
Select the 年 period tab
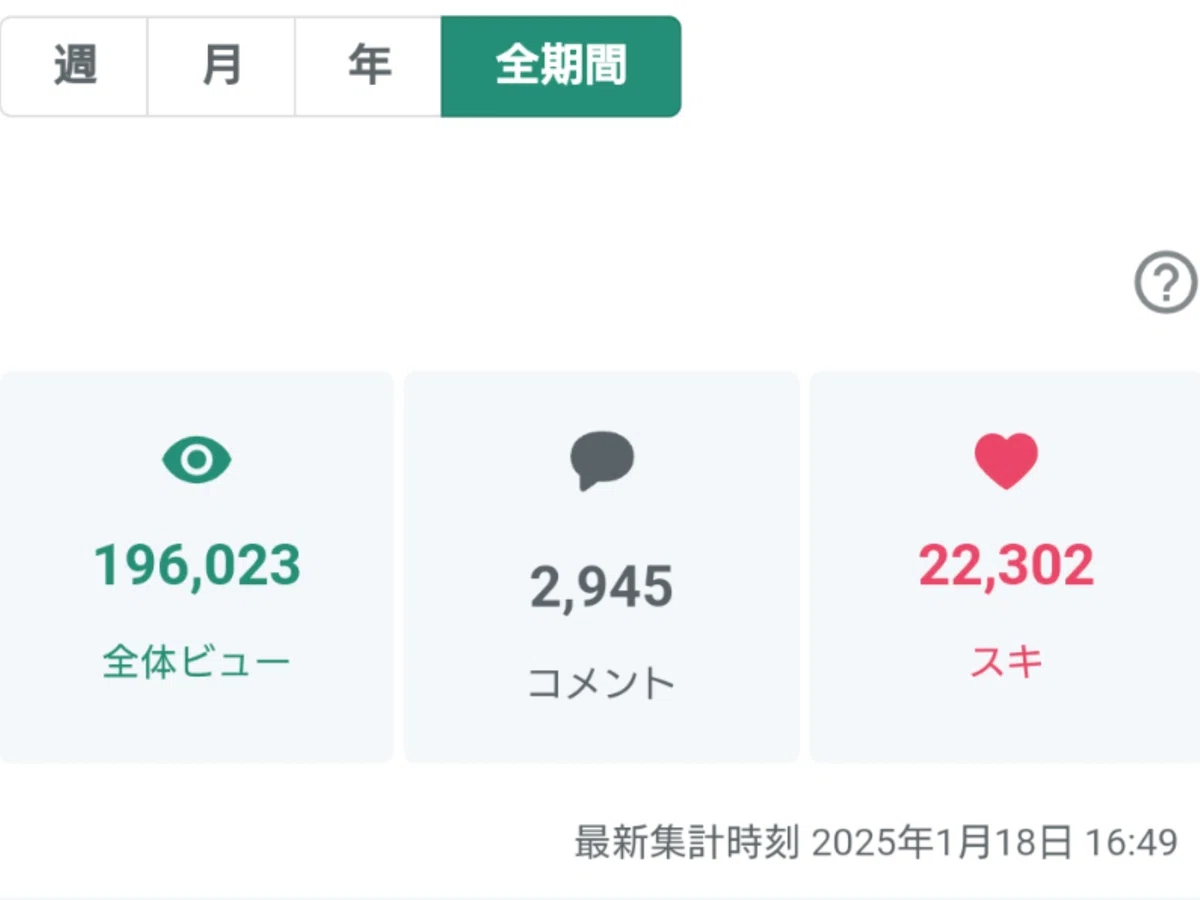pyautogui.click(x=368, y=66)
